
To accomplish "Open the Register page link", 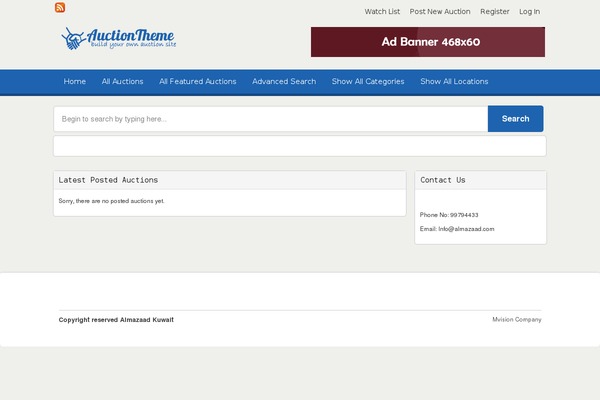I will [495, 11].
